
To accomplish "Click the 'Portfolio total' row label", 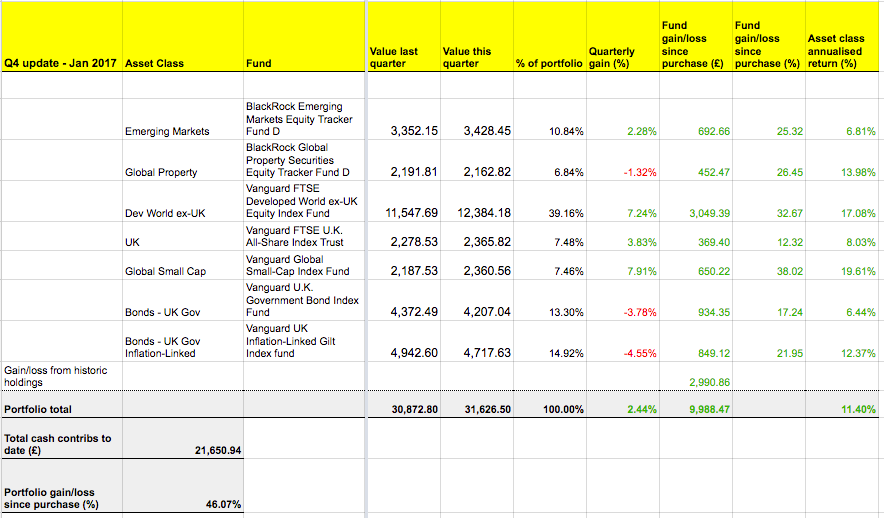I will 38,409.
